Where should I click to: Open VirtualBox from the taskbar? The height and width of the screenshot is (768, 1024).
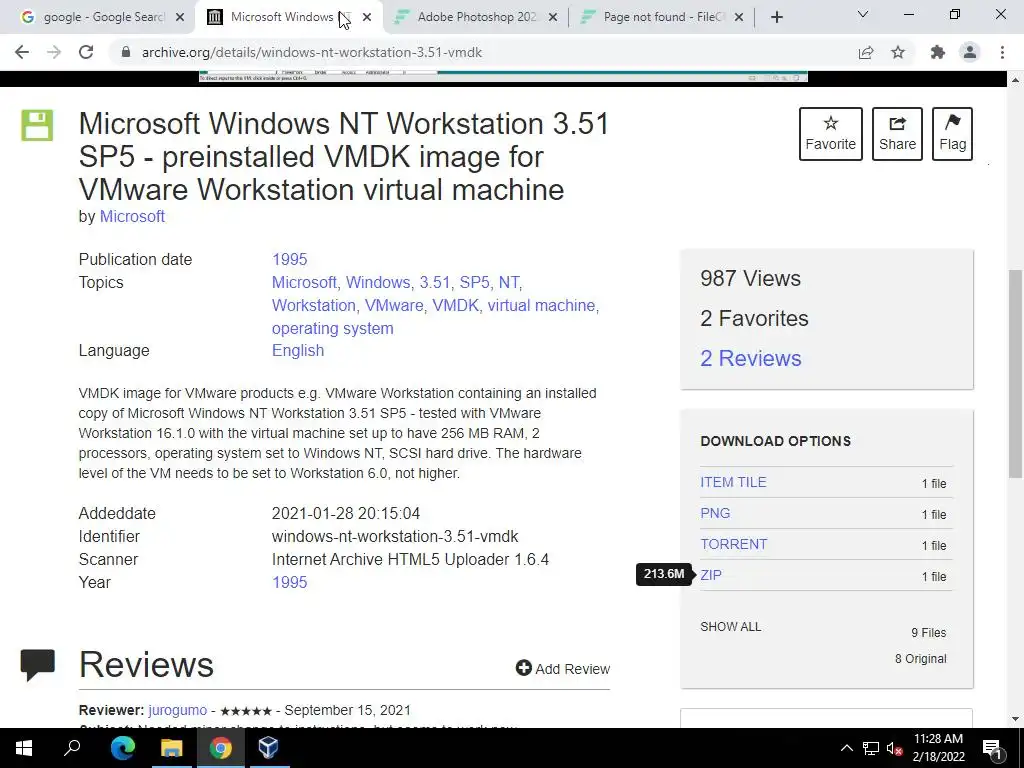pos(268,748)
